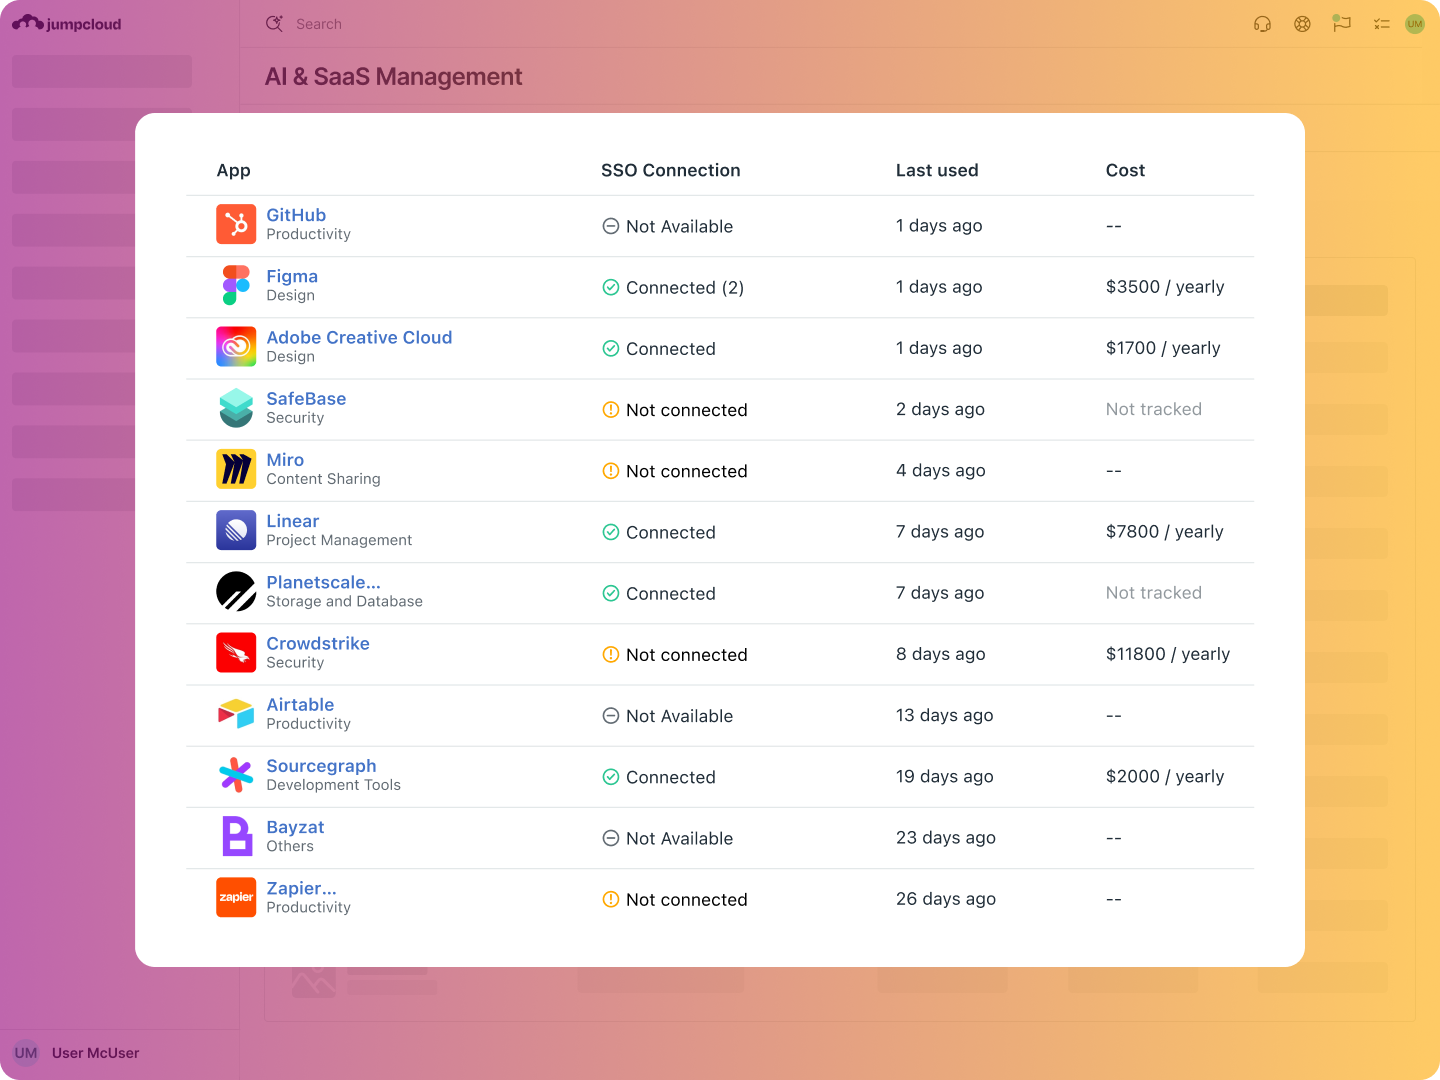Click the Airtable logo icon

(236, 714)
